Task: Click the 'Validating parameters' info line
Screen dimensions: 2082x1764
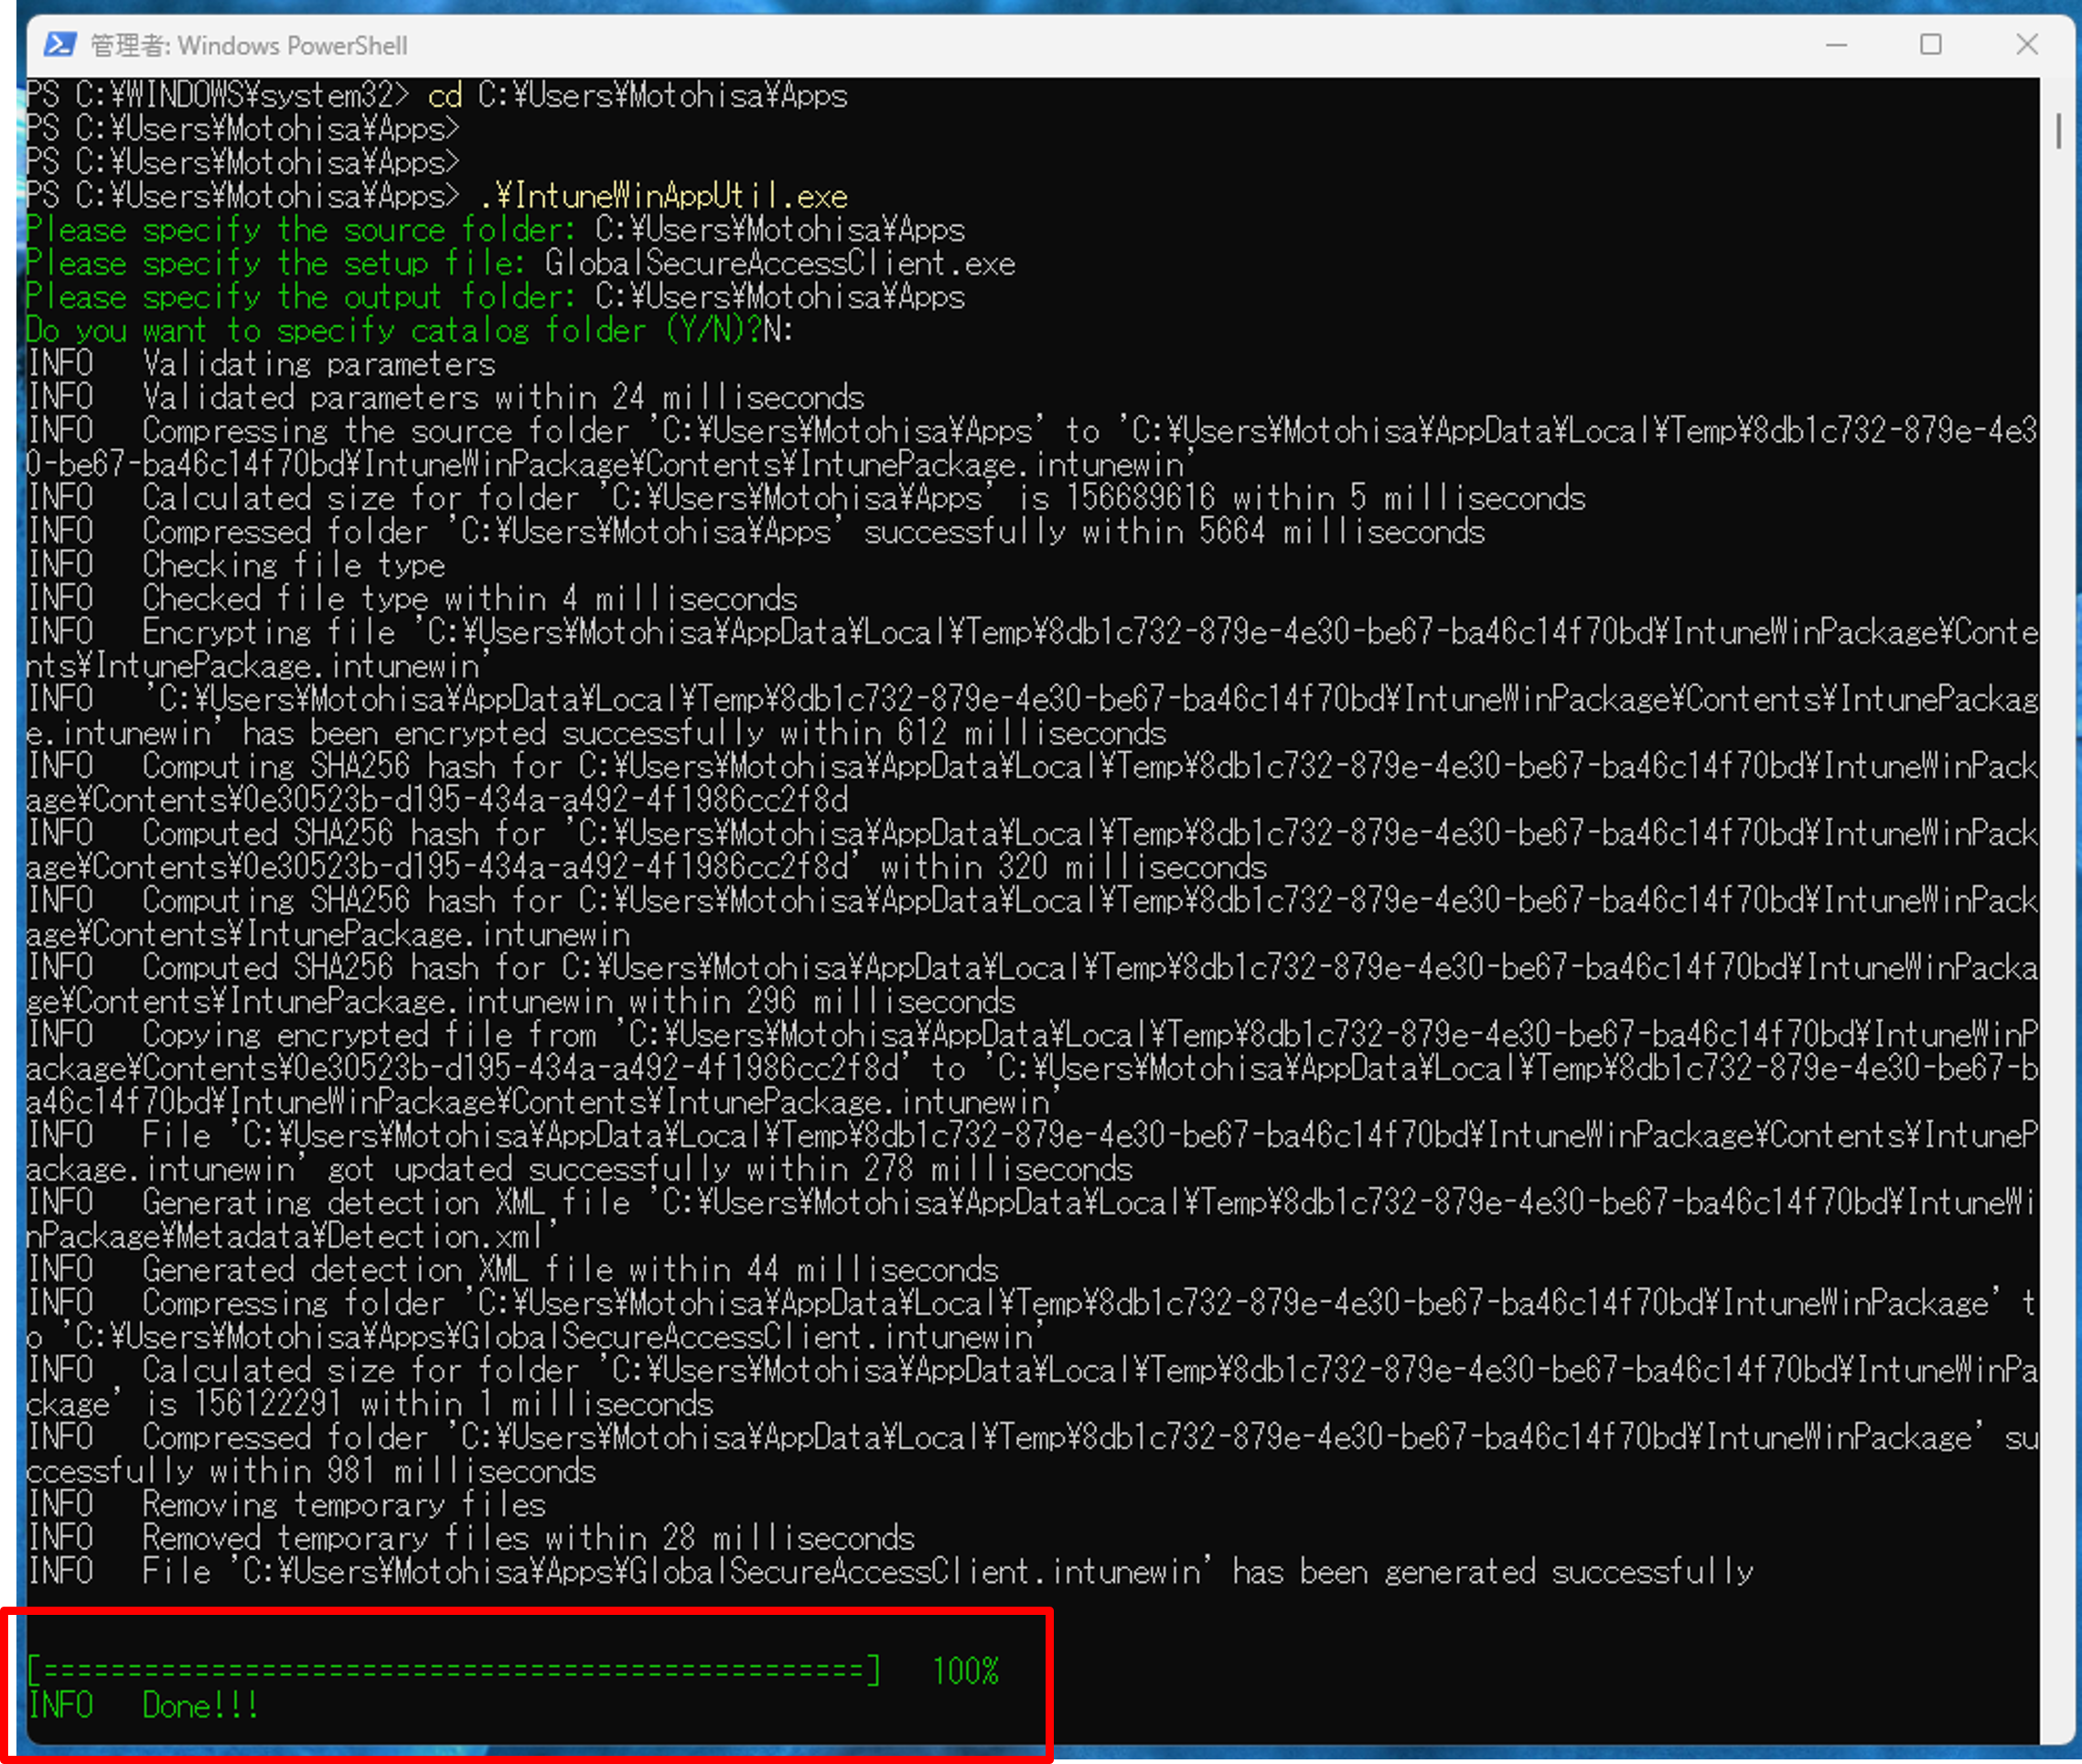Action: click(x=318, y=364)
